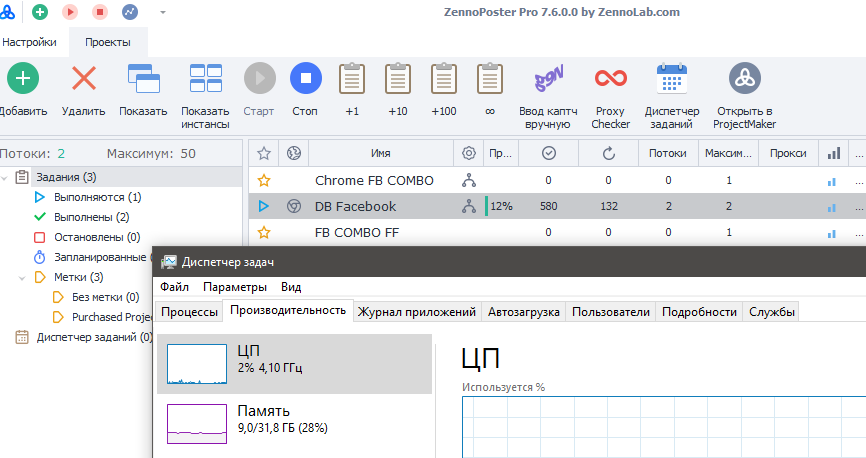Image resolution: width=866 pixels, height=458 pixels.
Task: Open Proxy Checker tool
Action: [610, 78]
